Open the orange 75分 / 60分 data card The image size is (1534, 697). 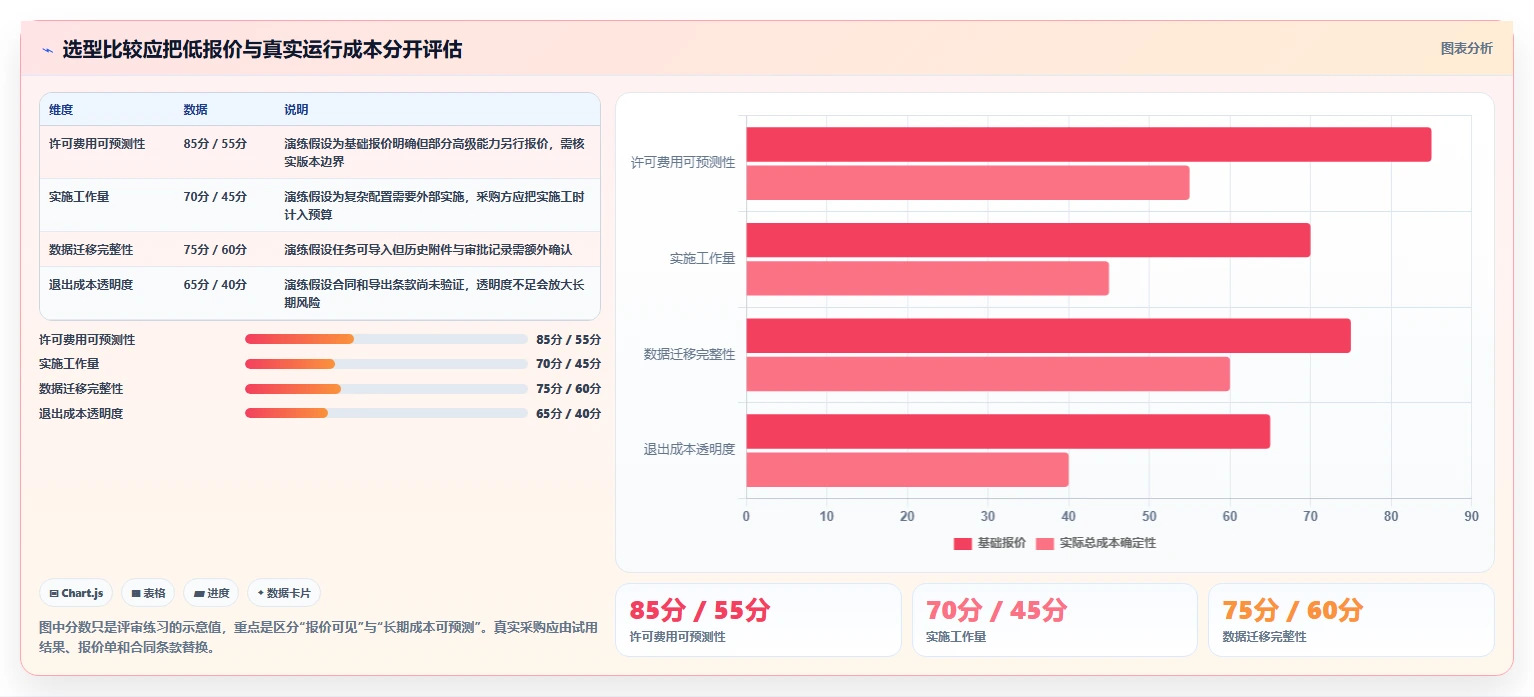1351,620
